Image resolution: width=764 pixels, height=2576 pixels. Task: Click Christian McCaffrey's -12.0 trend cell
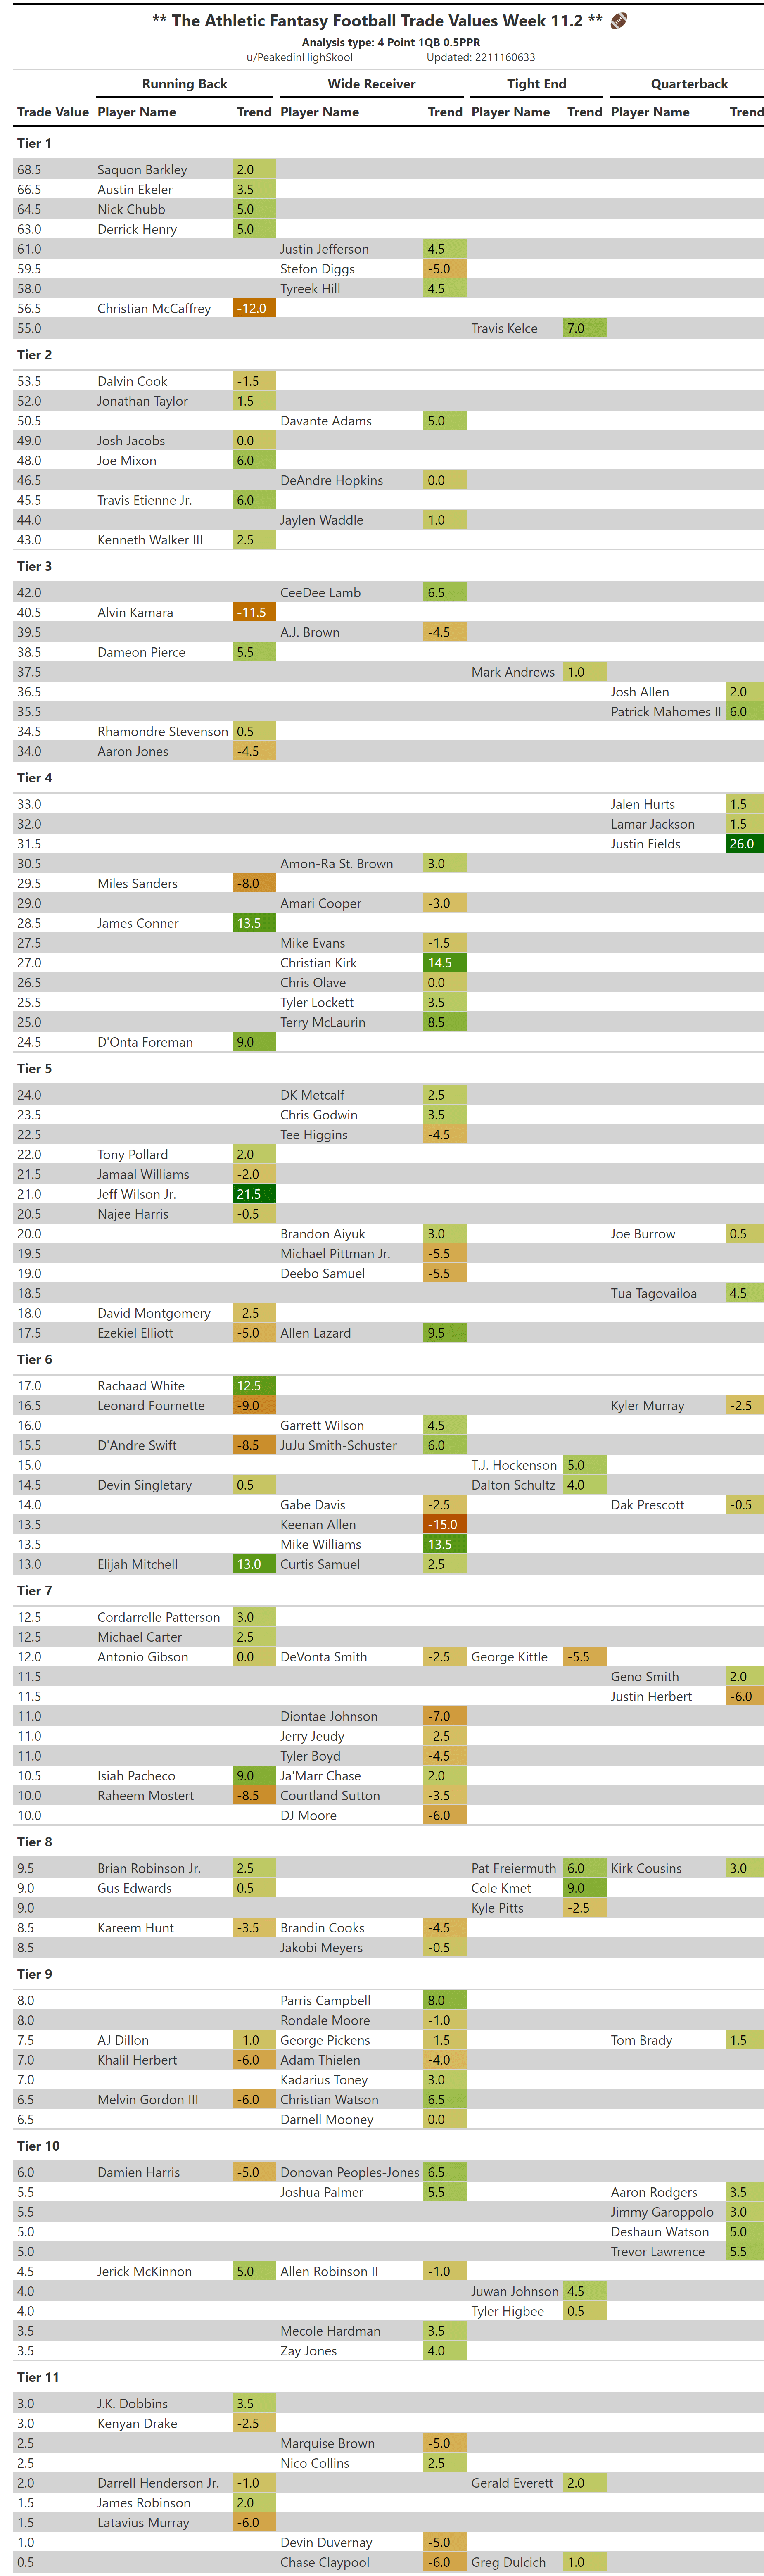point(254,309)
